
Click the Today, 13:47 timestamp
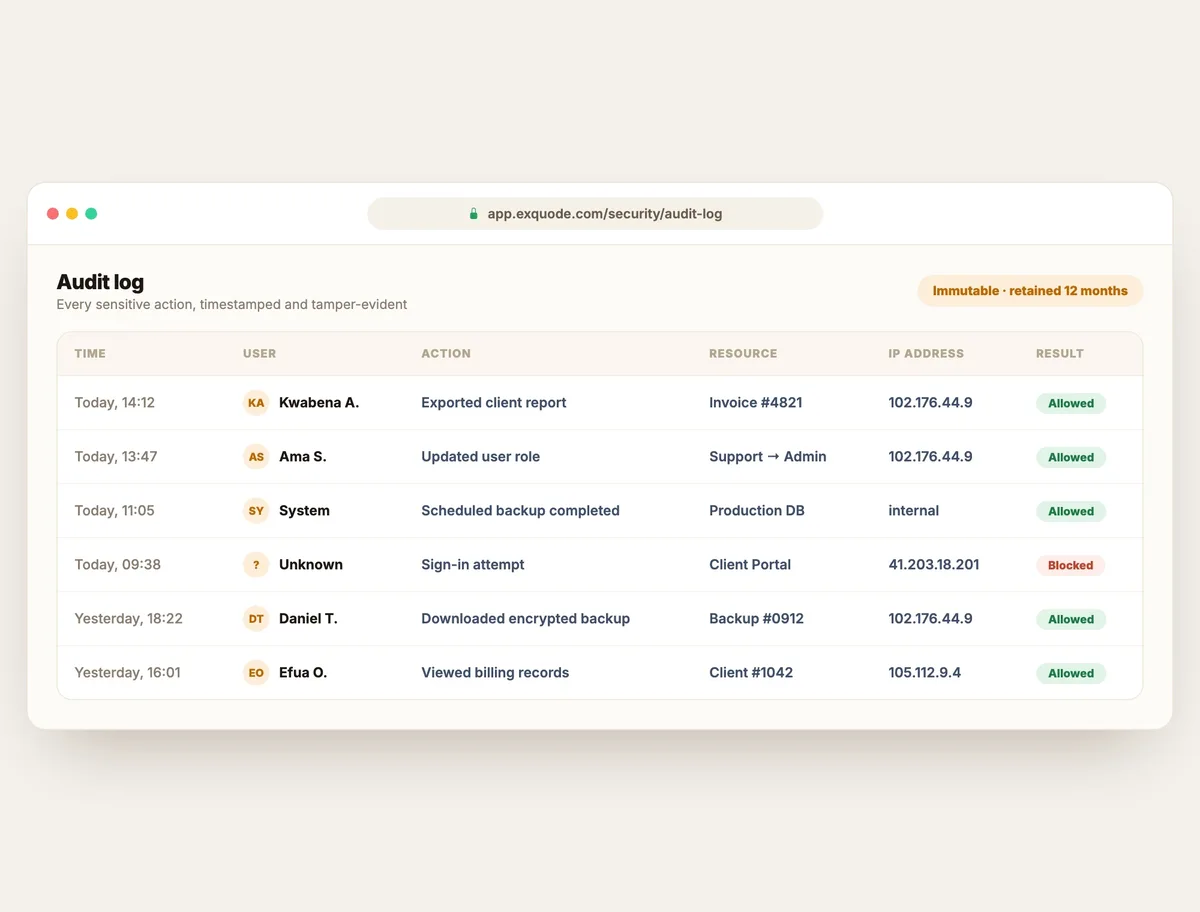point(116,457)
